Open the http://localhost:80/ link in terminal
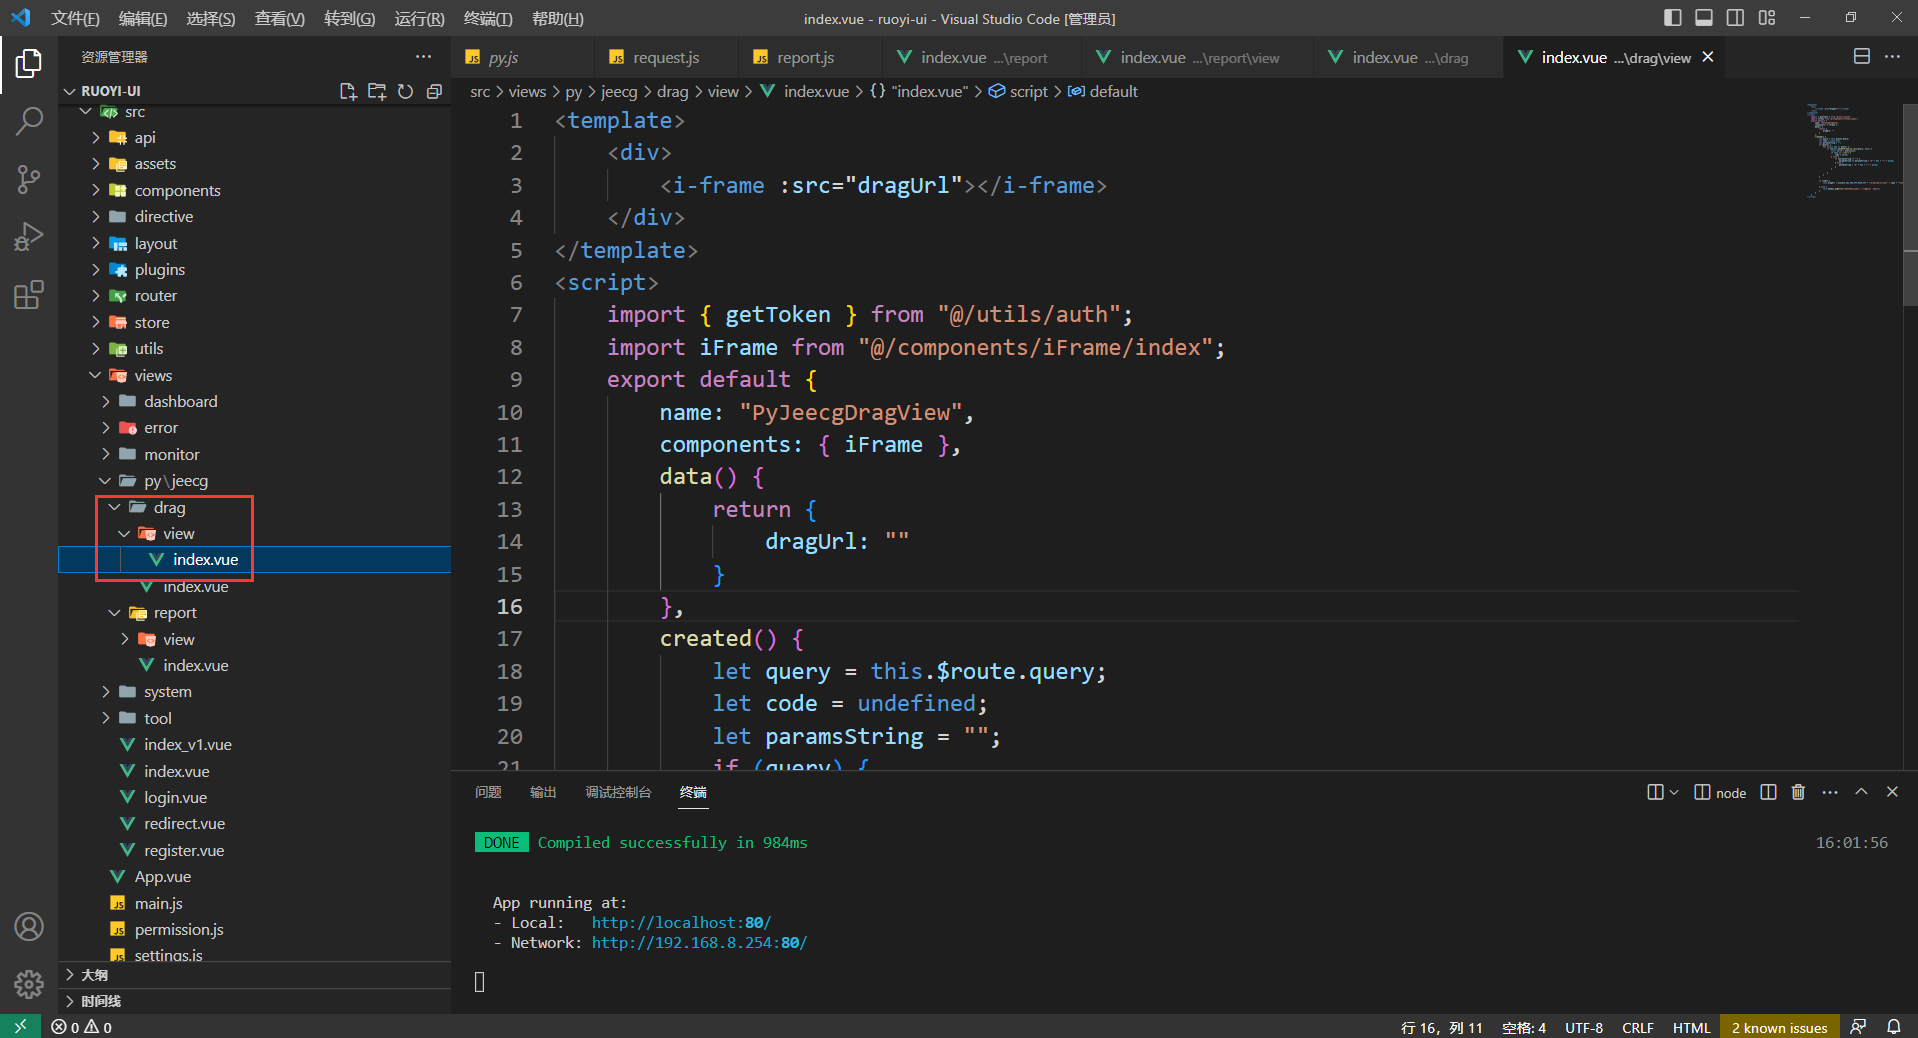Image resolution: width=1918 pixels, height=1038 pixels. (x=681, y=923)
